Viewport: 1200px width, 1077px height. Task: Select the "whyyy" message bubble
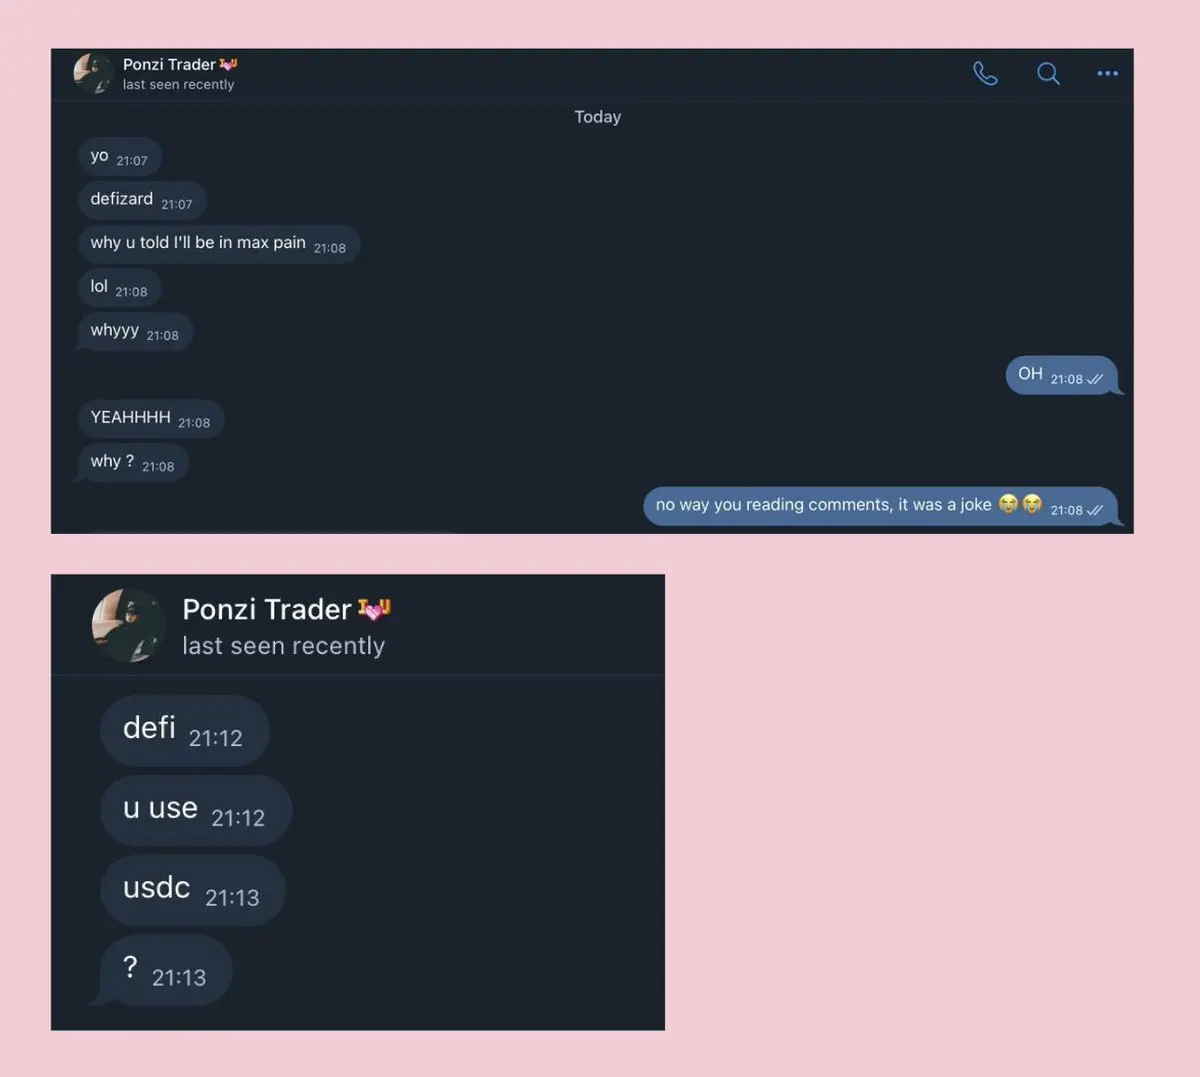tap(134, 332)
